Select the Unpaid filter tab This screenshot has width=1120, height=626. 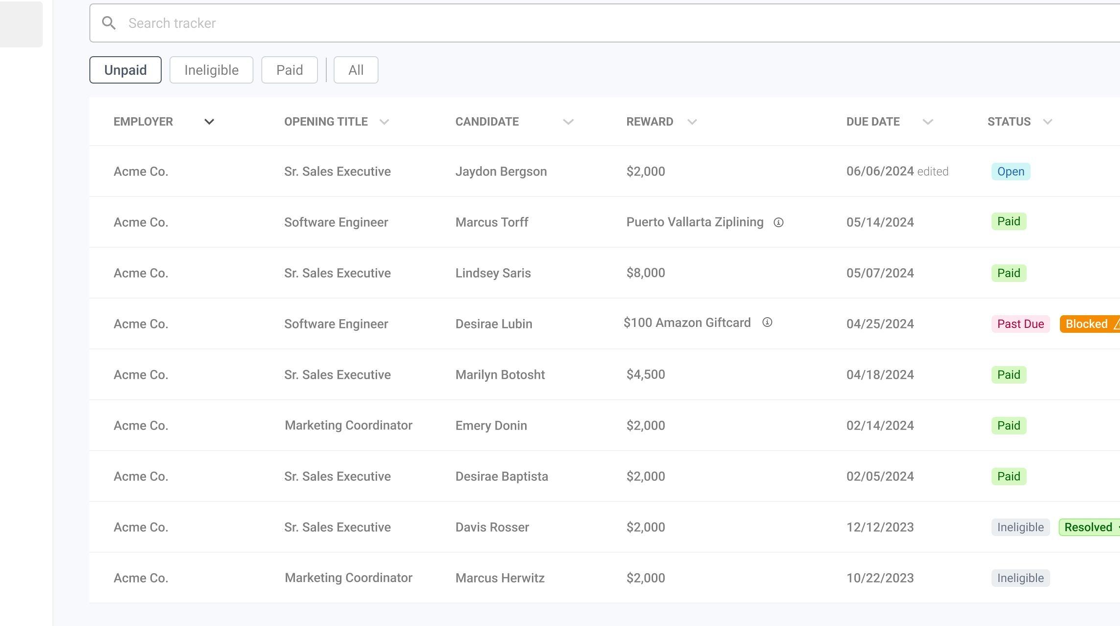tap(125, 70)
